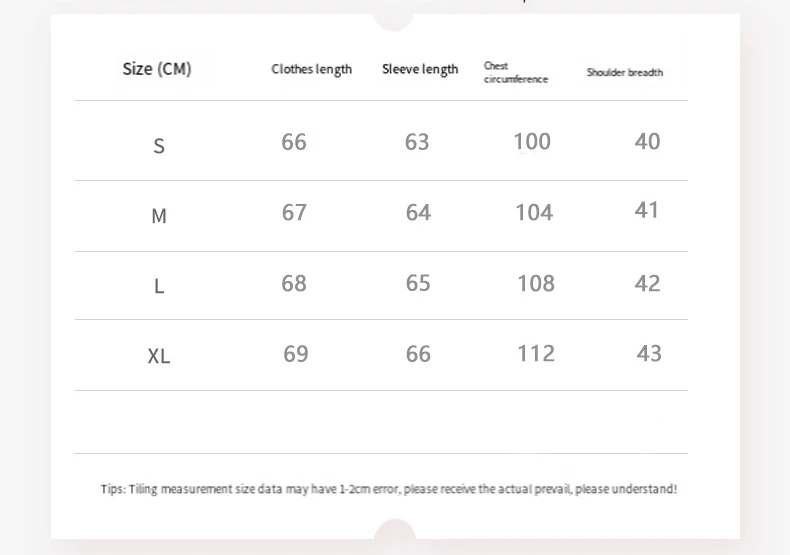Click the L size row label
The image size is (790, 555).
click(x=159, y=286)
